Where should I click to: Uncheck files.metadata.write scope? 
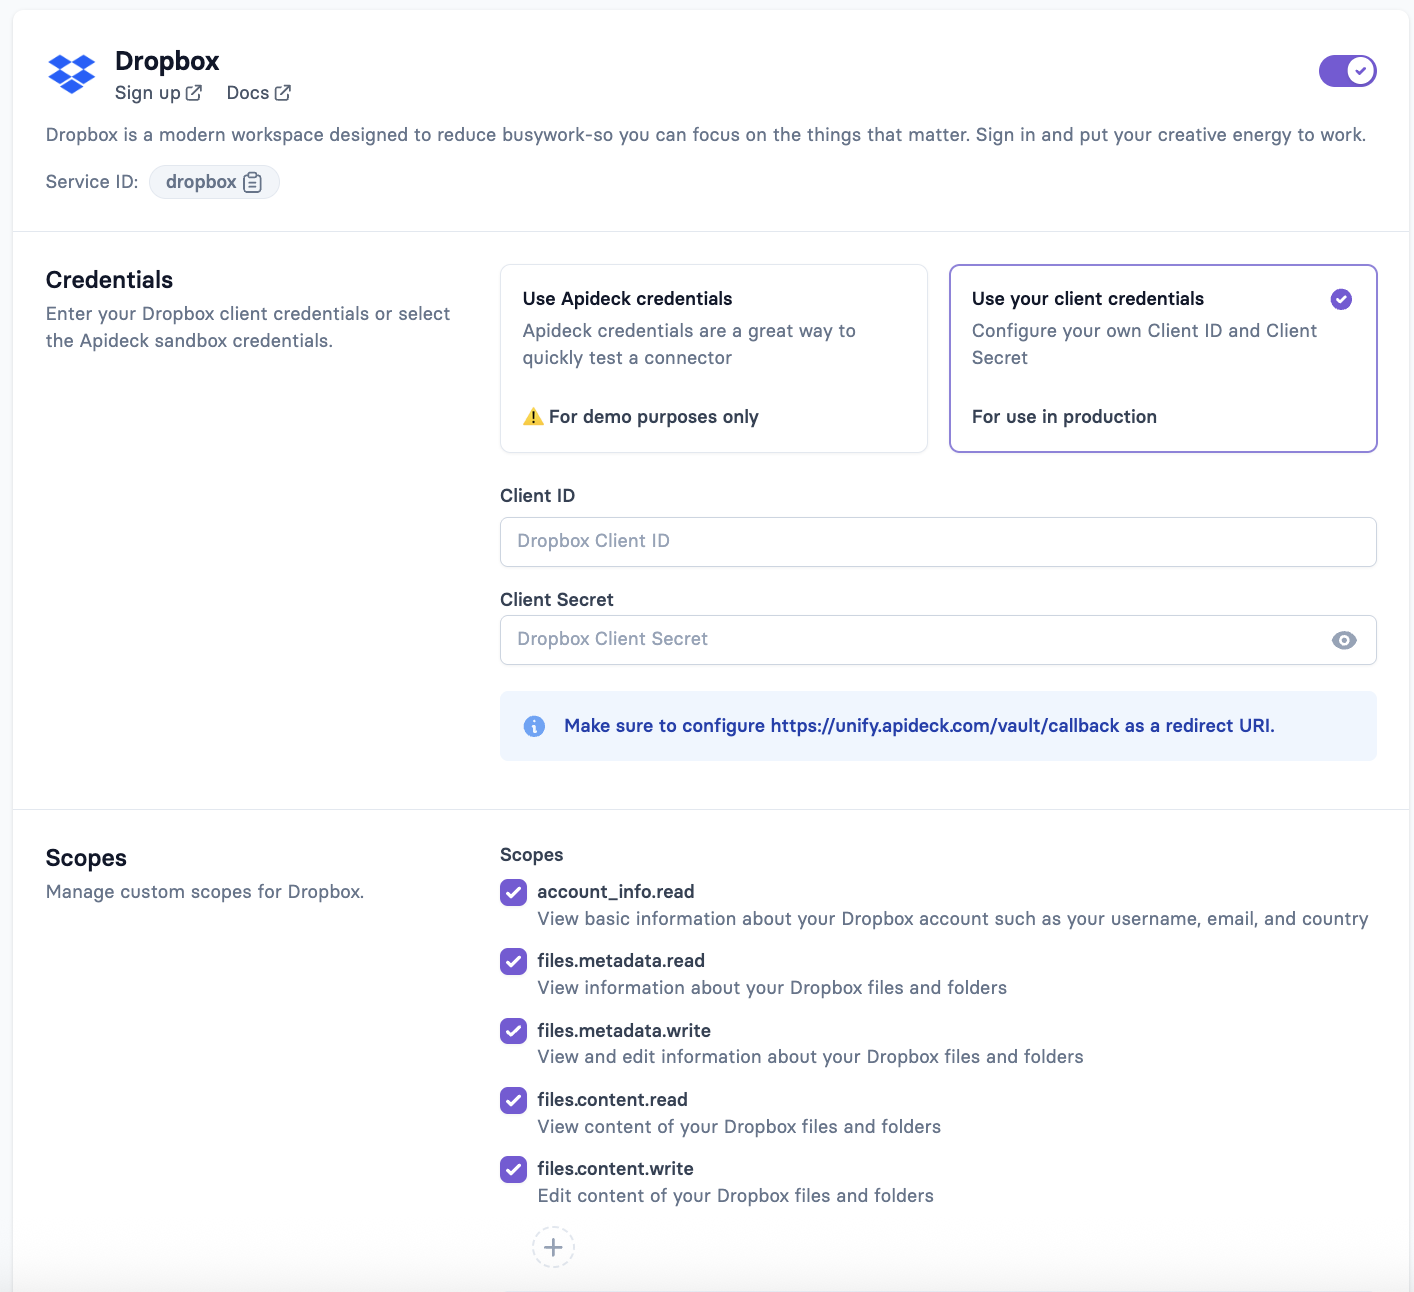coord(513,1031)
